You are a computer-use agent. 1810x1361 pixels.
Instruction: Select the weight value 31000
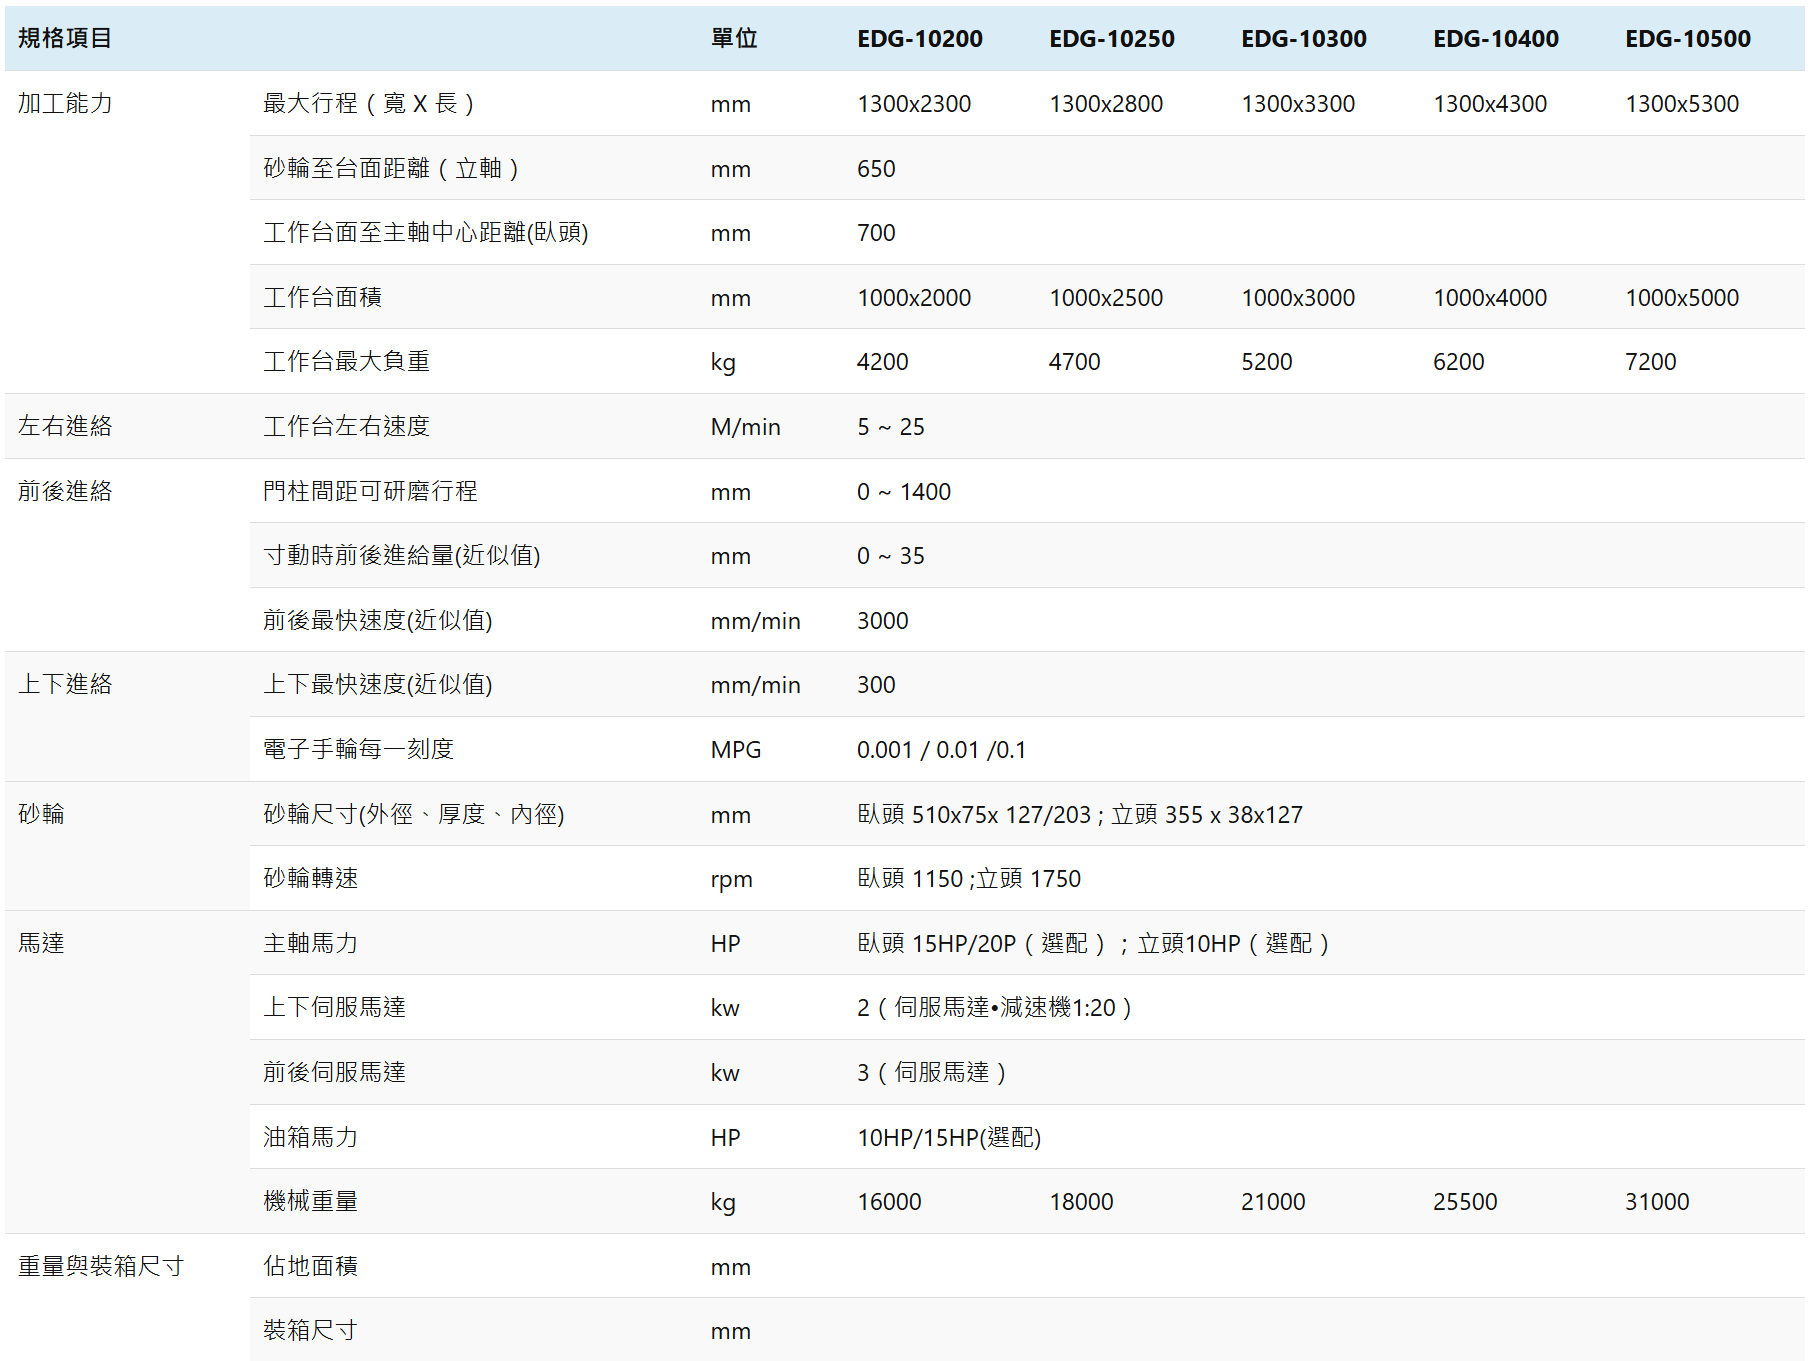pyautogui.click(x=1657, y=1202)
